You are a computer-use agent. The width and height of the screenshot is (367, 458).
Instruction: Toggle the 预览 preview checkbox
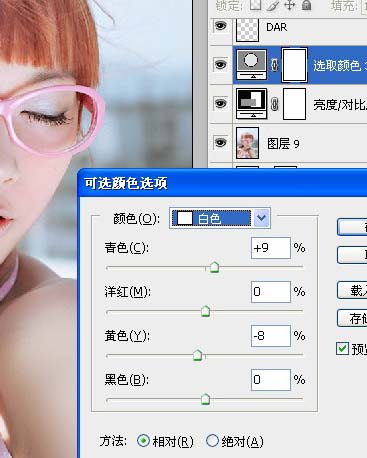(342, 349)
